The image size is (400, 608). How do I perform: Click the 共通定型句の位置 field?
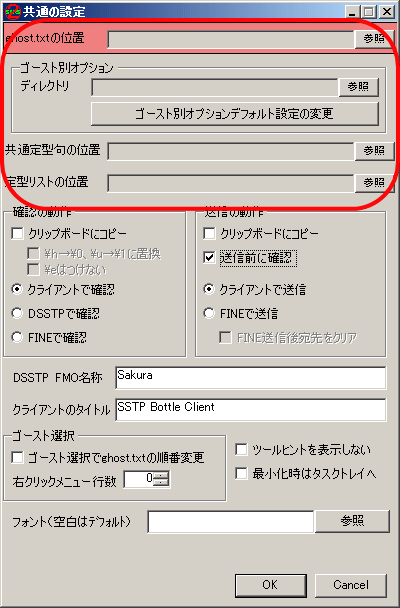pos(231,151)
